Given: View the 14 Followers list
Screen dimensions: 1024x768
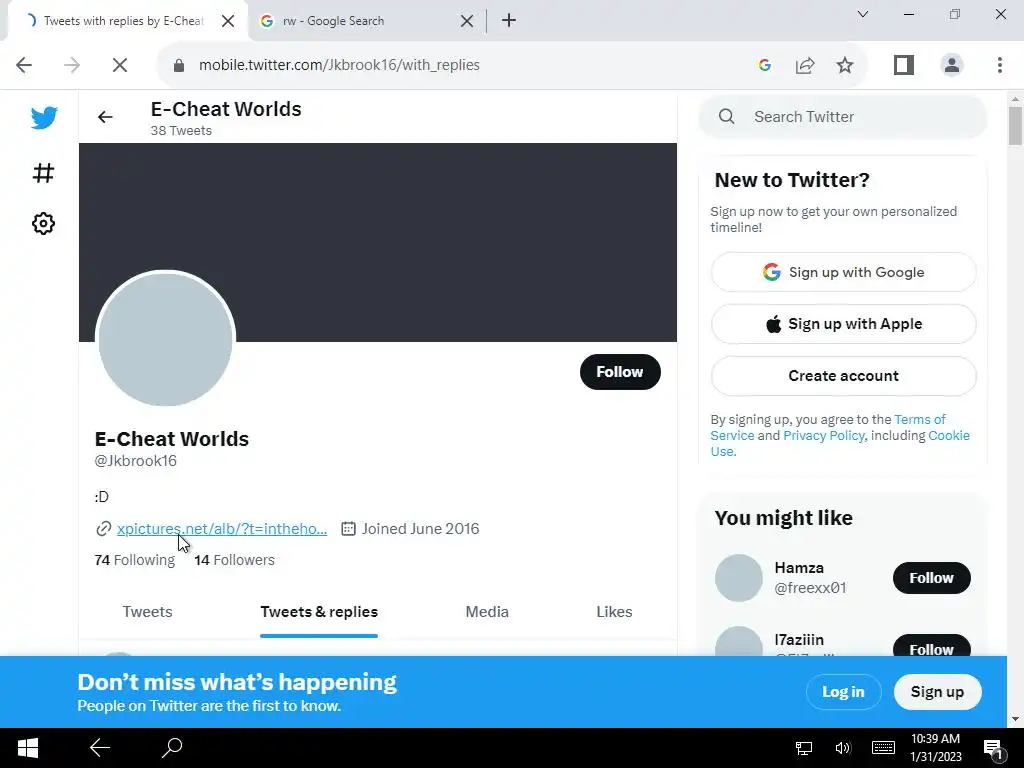Looking at the screenshot, I should click(234, 560).
